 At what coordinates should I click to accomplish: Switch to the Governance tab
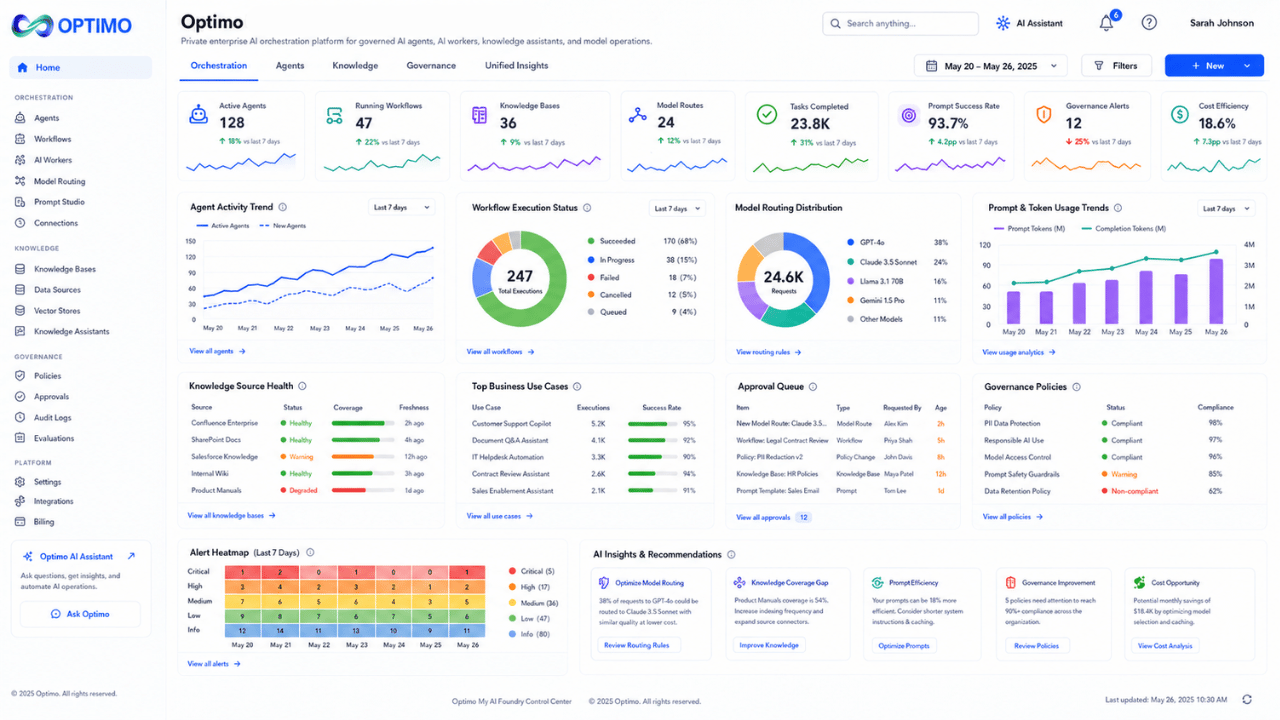(431, 66)
